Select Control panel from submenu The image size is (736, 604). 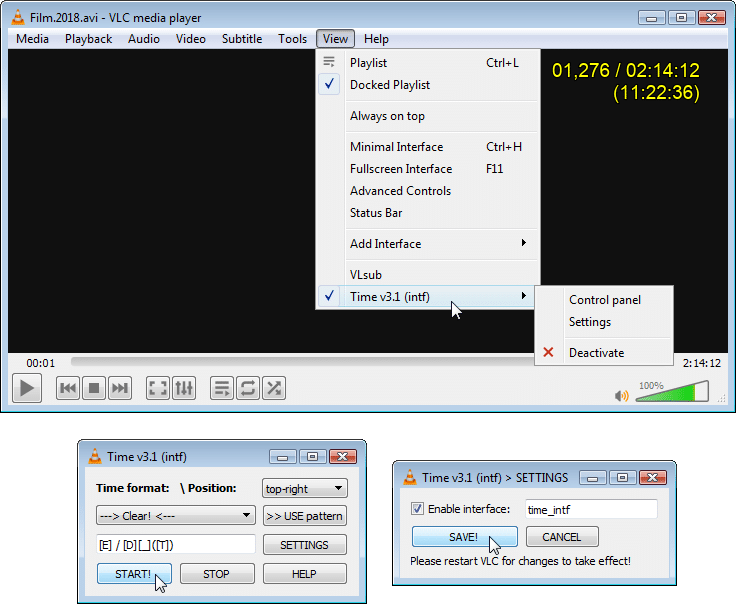point(604,300)
